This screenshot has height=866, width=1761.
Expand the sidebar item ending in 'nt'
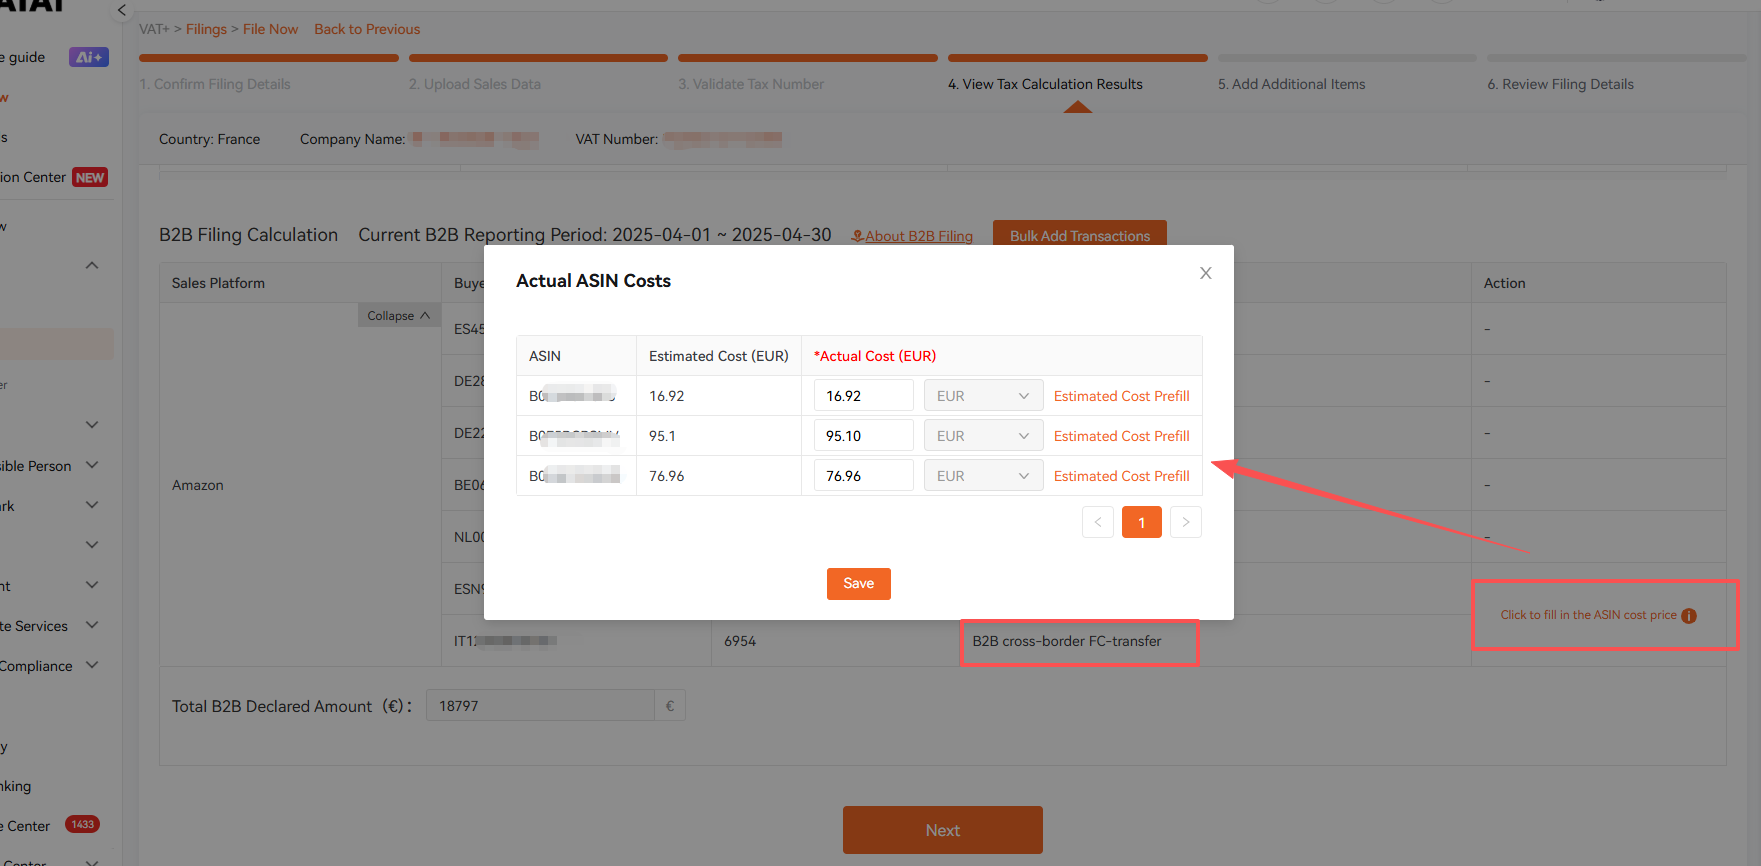[x=92, y=585]
